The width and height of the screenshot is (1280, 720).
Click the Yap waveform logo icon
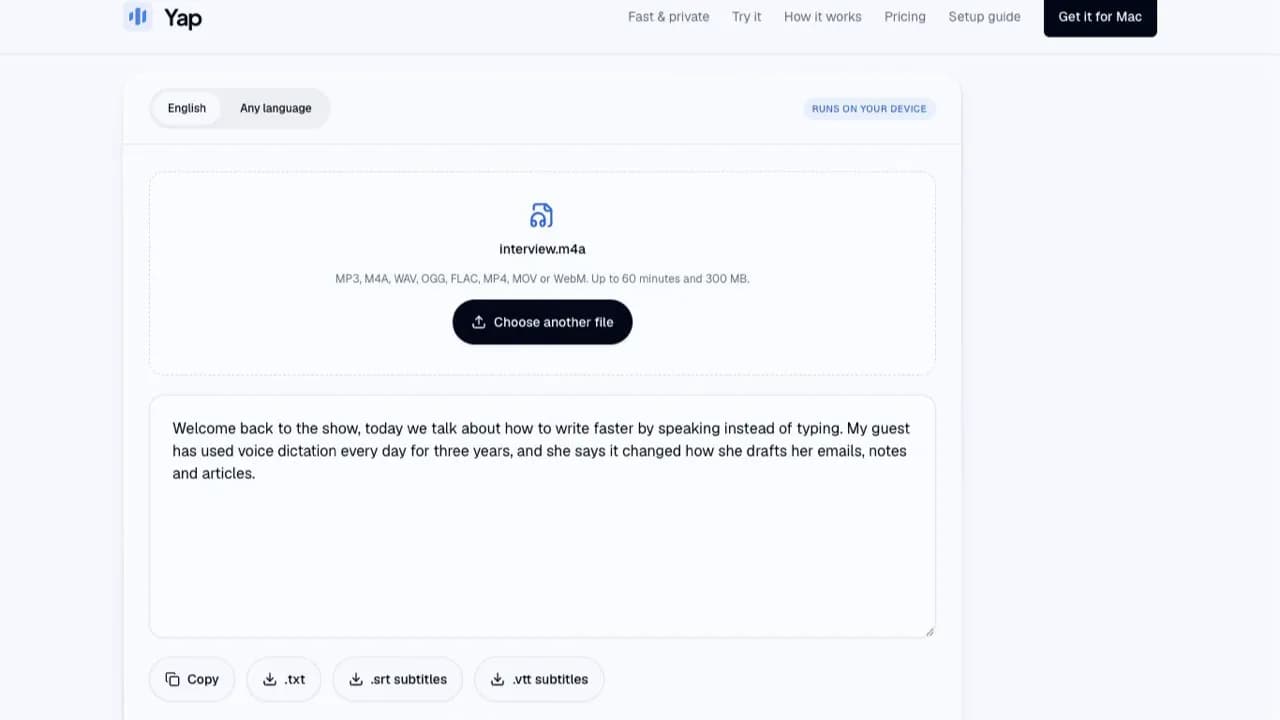[138, 16]
